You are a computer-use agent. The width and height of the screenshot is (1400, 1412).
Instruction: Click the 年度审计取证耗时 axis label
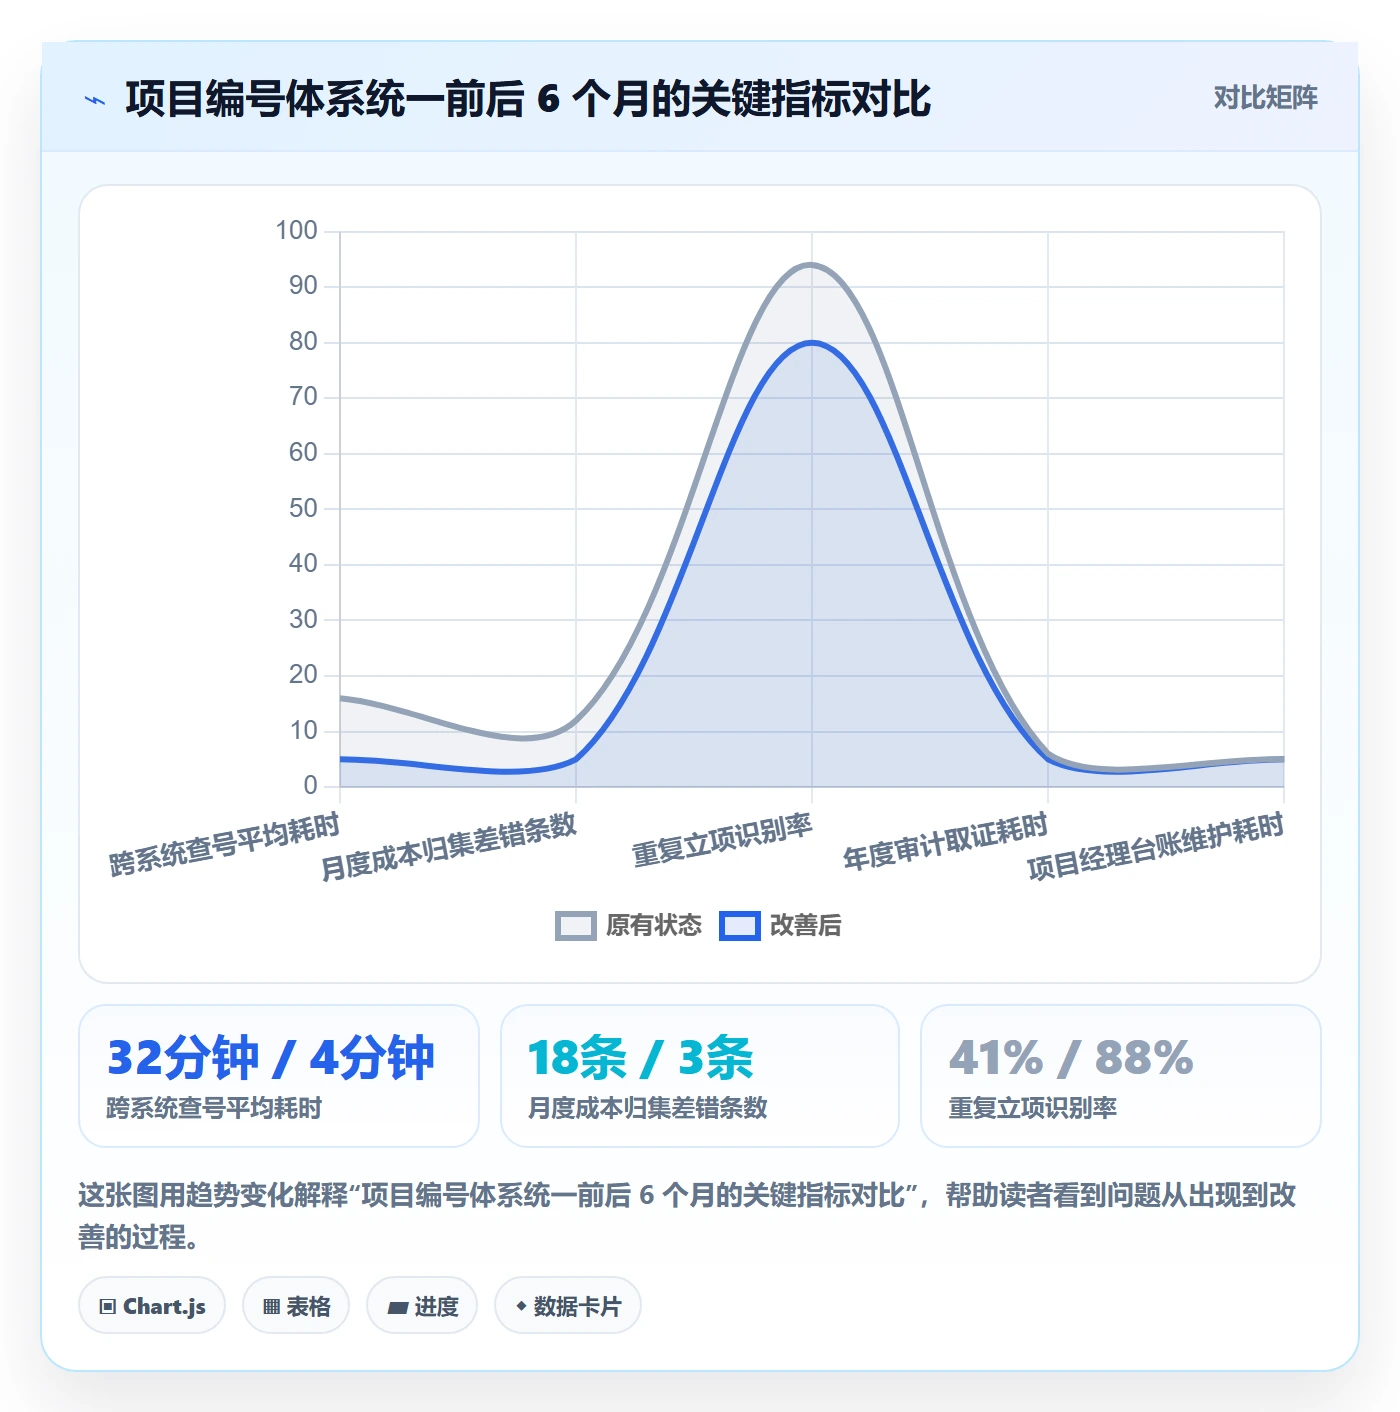click(946, 842)
